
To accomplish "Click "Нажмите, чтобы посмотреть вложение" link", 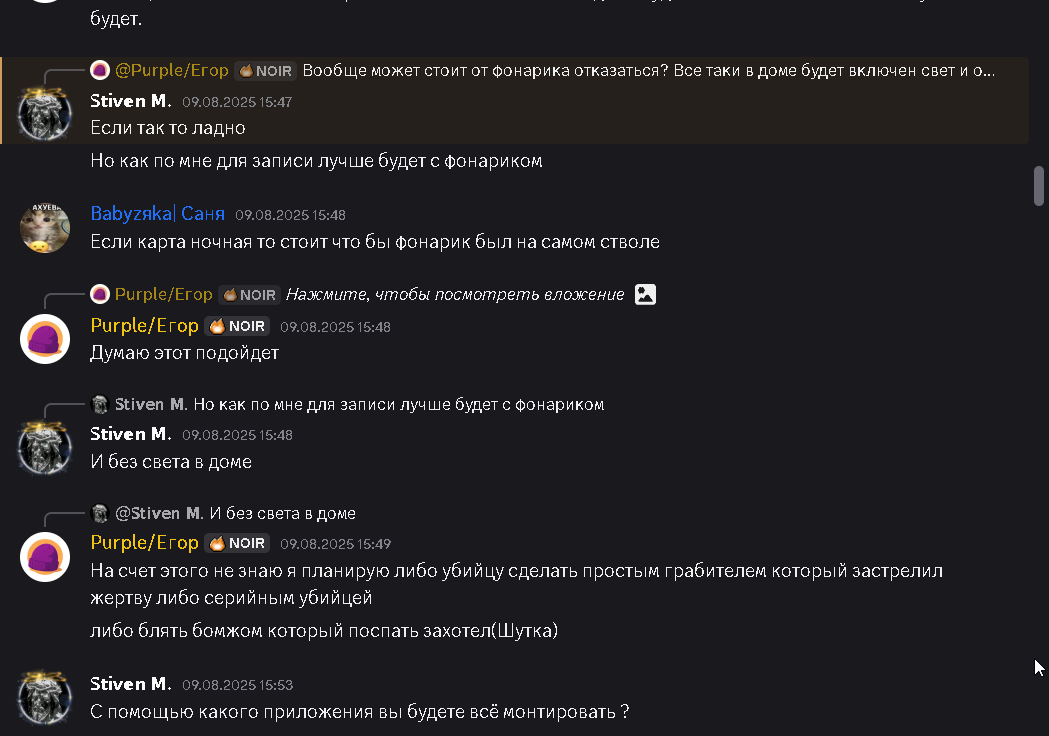I will point(455,295).
